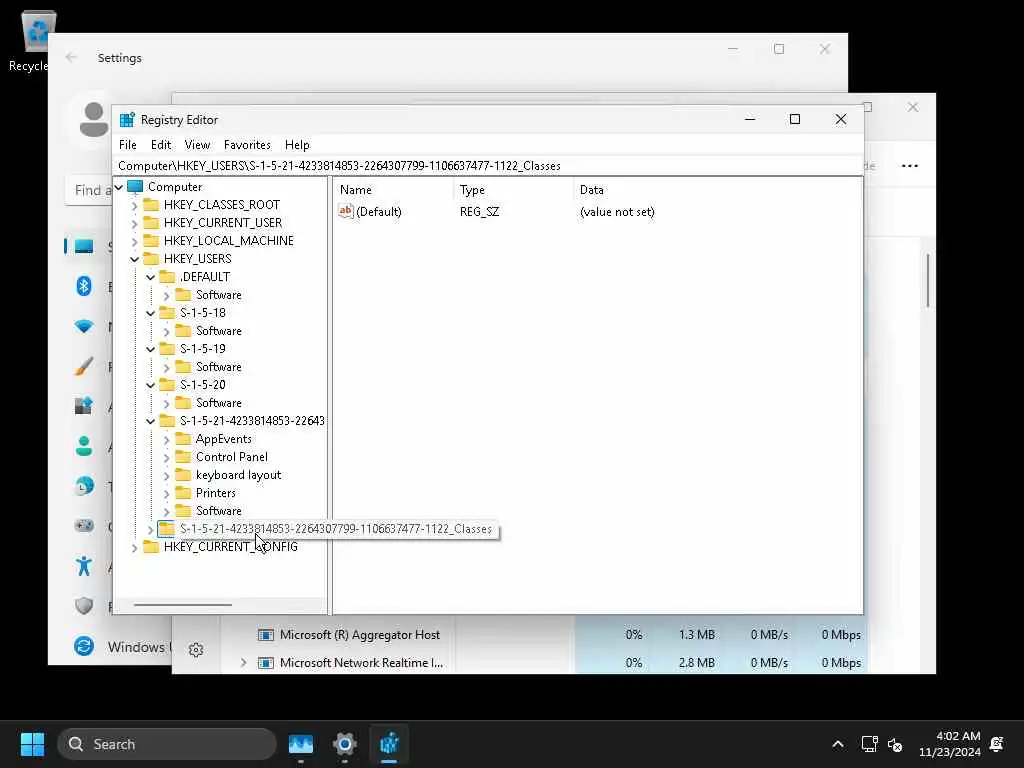
Task: Select the Control Panel folder icon
Action: pyautogui.click(x=184, y=456)
